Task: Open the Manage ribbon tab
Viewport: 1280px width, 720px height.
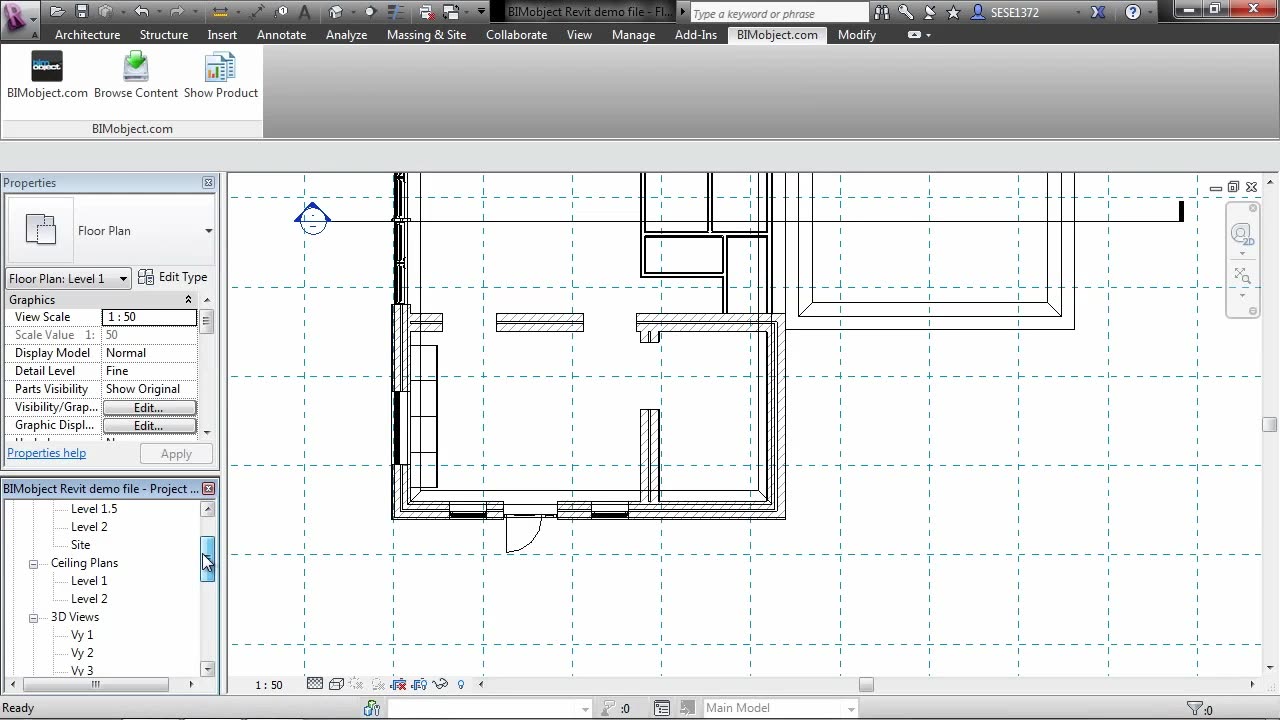Action: [634, 34]
